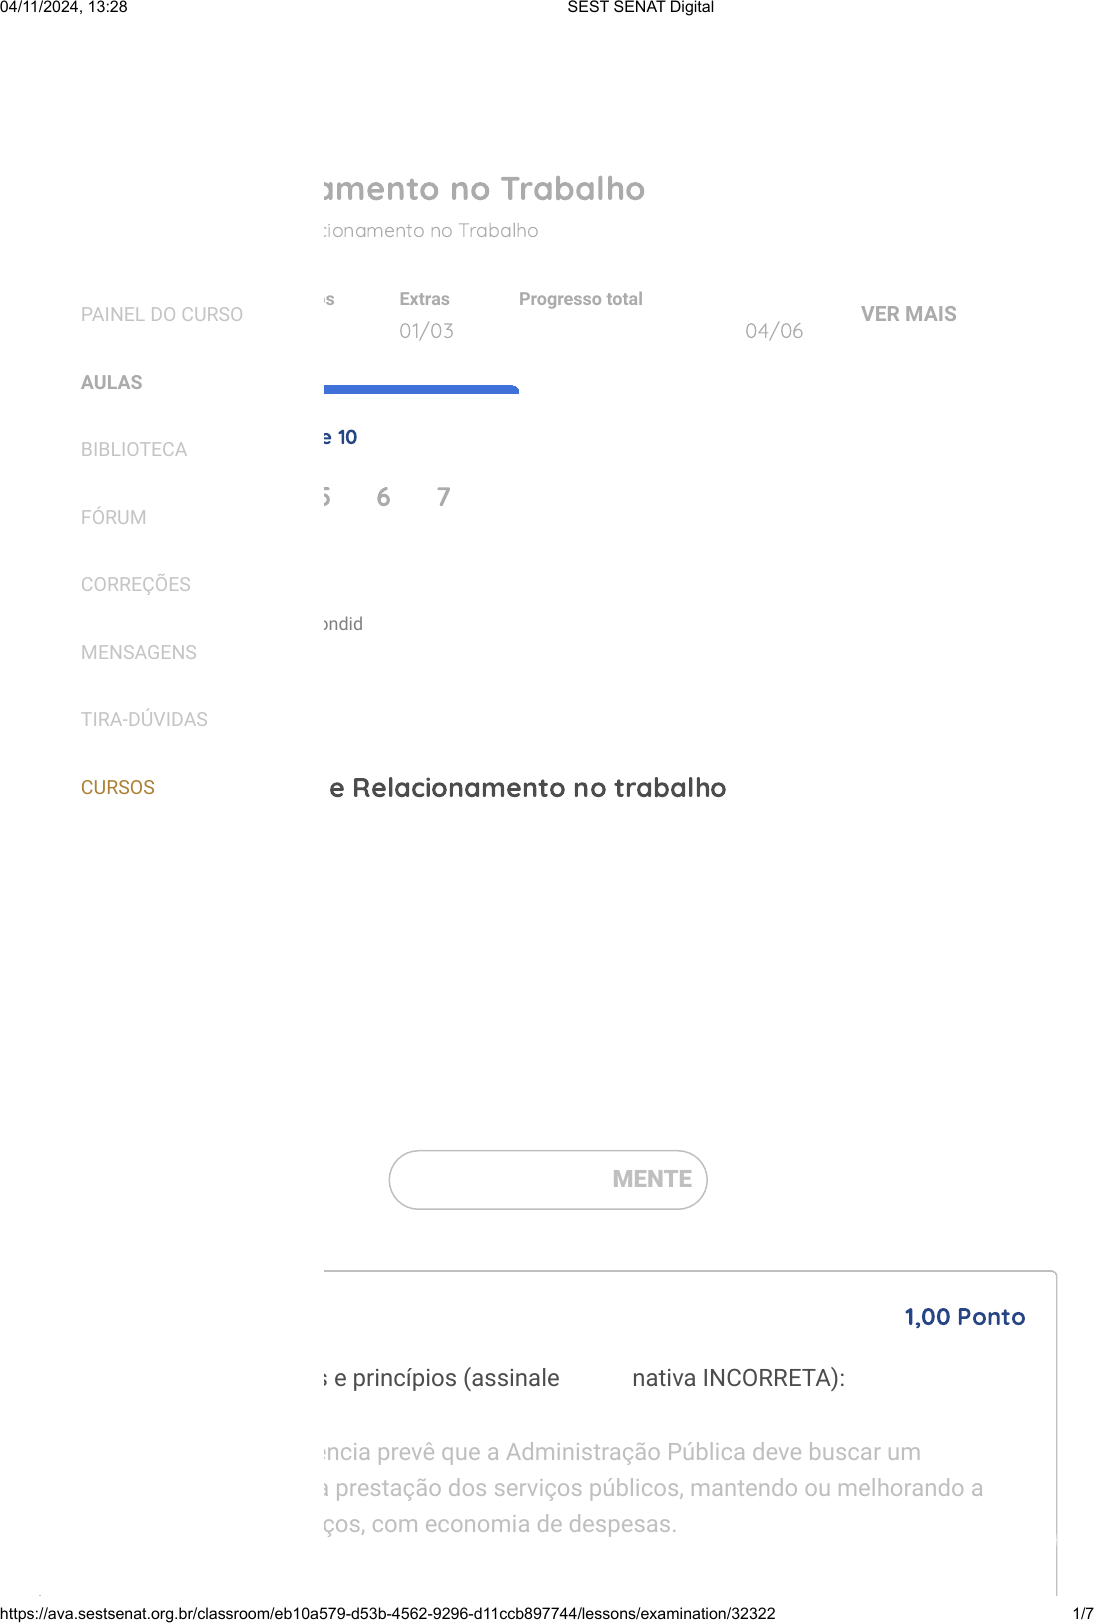Viewport: 1094px width, 1623px height.
Task: Jump to question number 6
Action: pos(383,497)
